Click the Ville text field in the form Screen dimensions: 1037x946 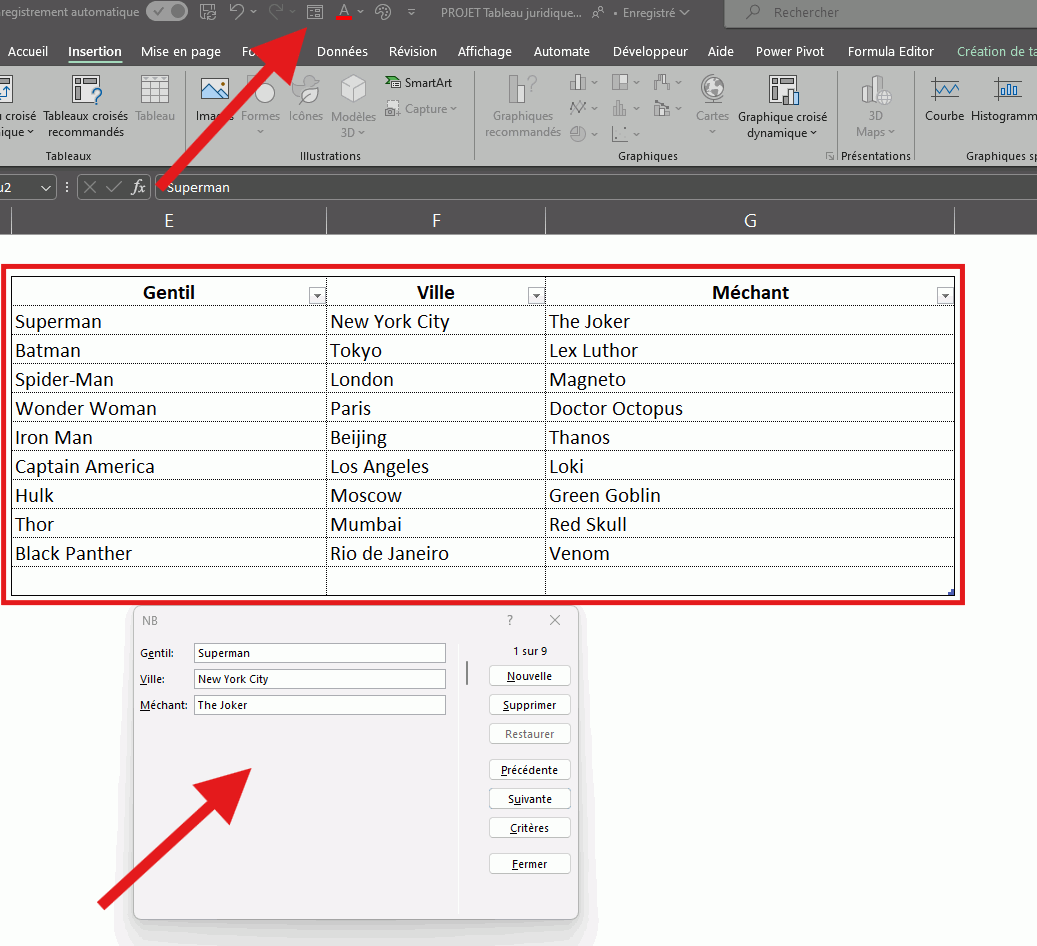pyautogui.click(x=319, y=679)
